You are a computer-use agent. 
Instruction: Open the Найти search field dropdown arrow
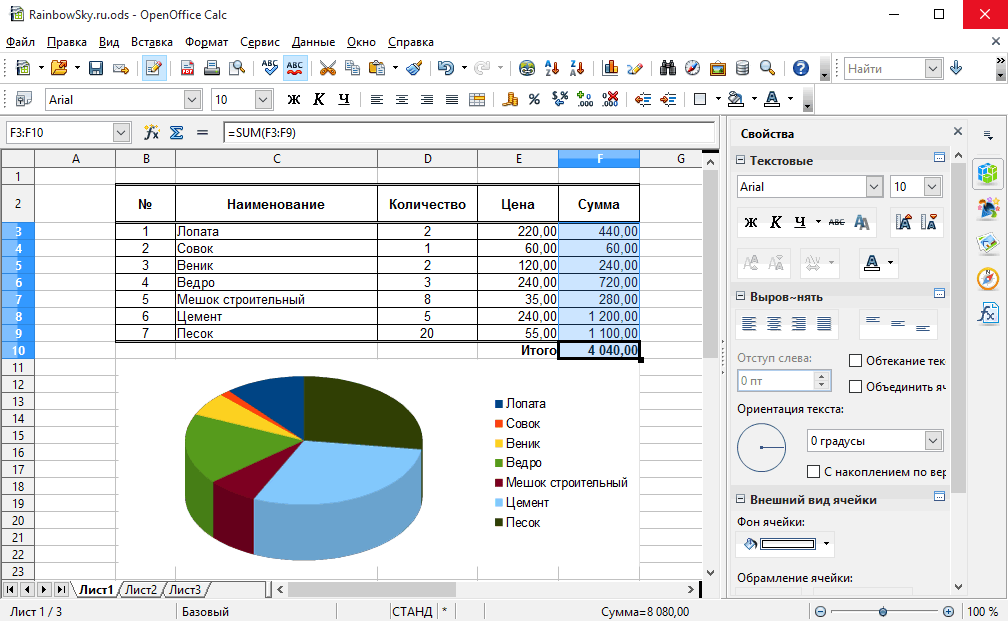click(933, 68)
